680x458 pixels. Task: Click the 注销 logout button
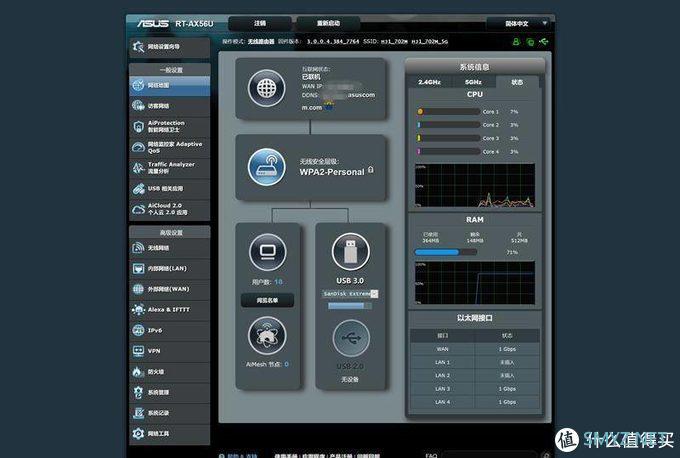click(260, 23)
